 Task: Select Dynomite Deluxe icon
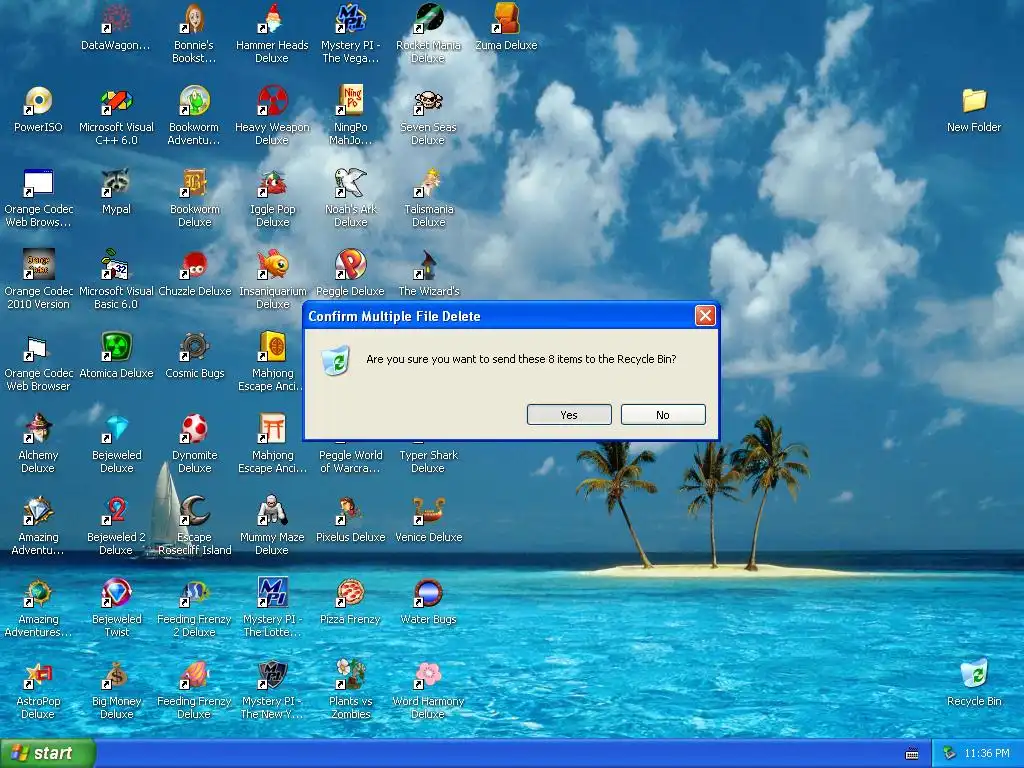(x=195, y=444)
